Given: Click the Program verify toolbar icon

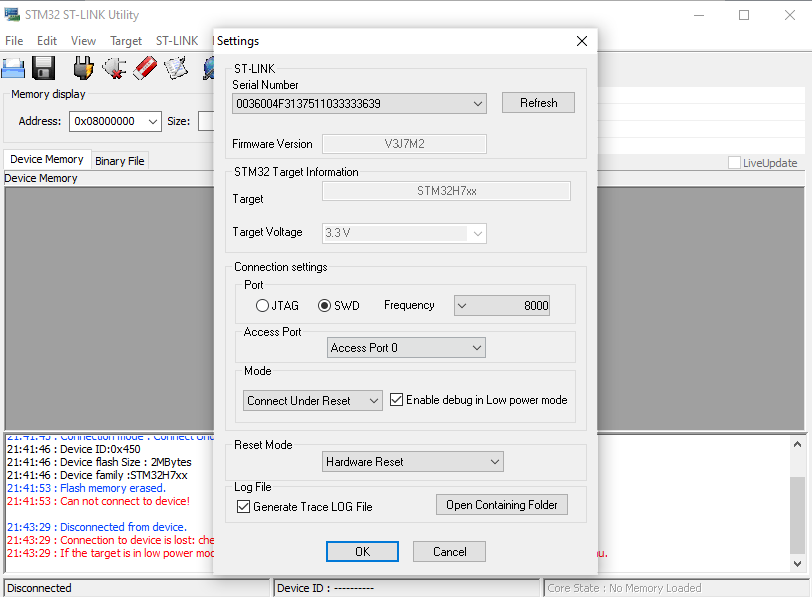Looking at the screenshot, I should [176, 68].
